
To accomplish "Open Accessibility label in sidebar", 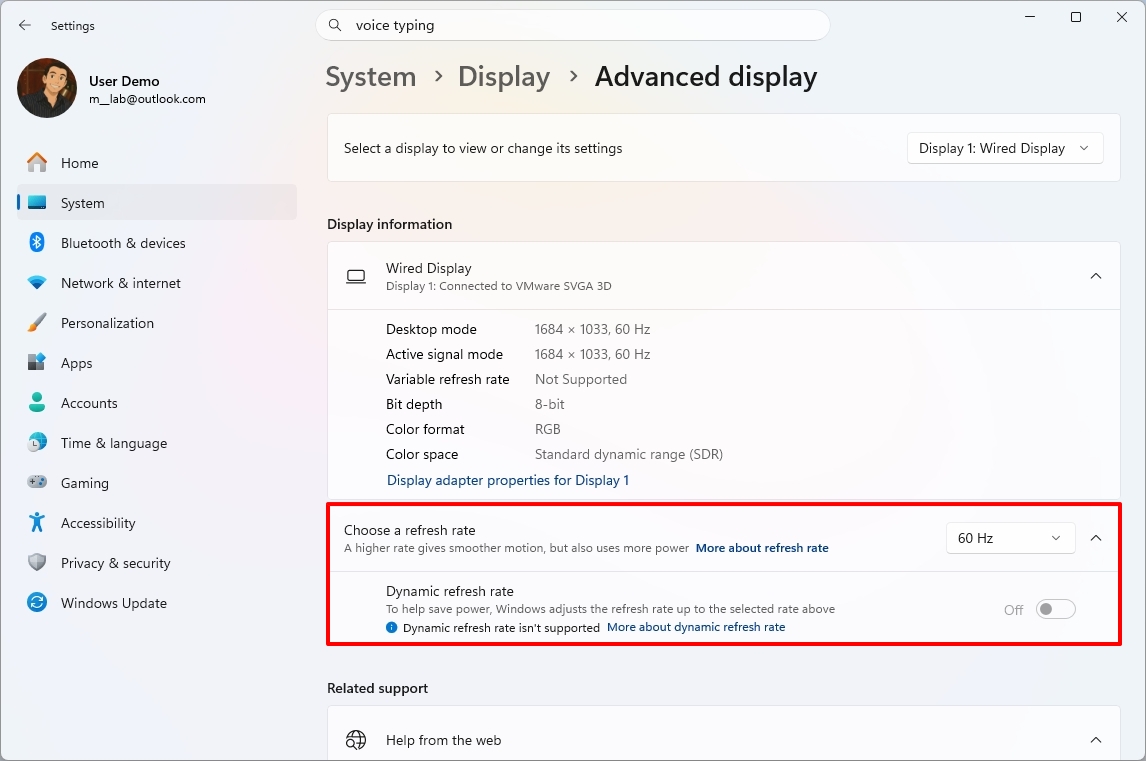I will (x=98, y=523).
